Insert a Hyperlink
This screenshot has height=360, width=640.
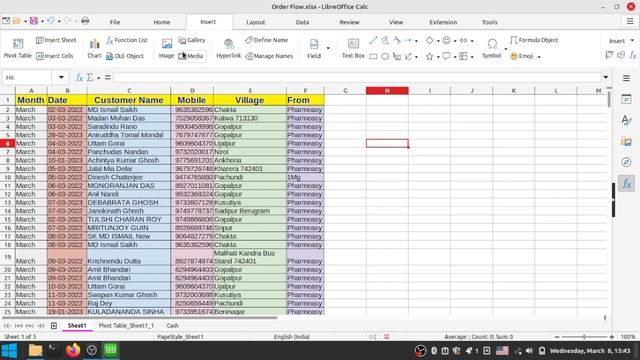(x=228, y=48)
